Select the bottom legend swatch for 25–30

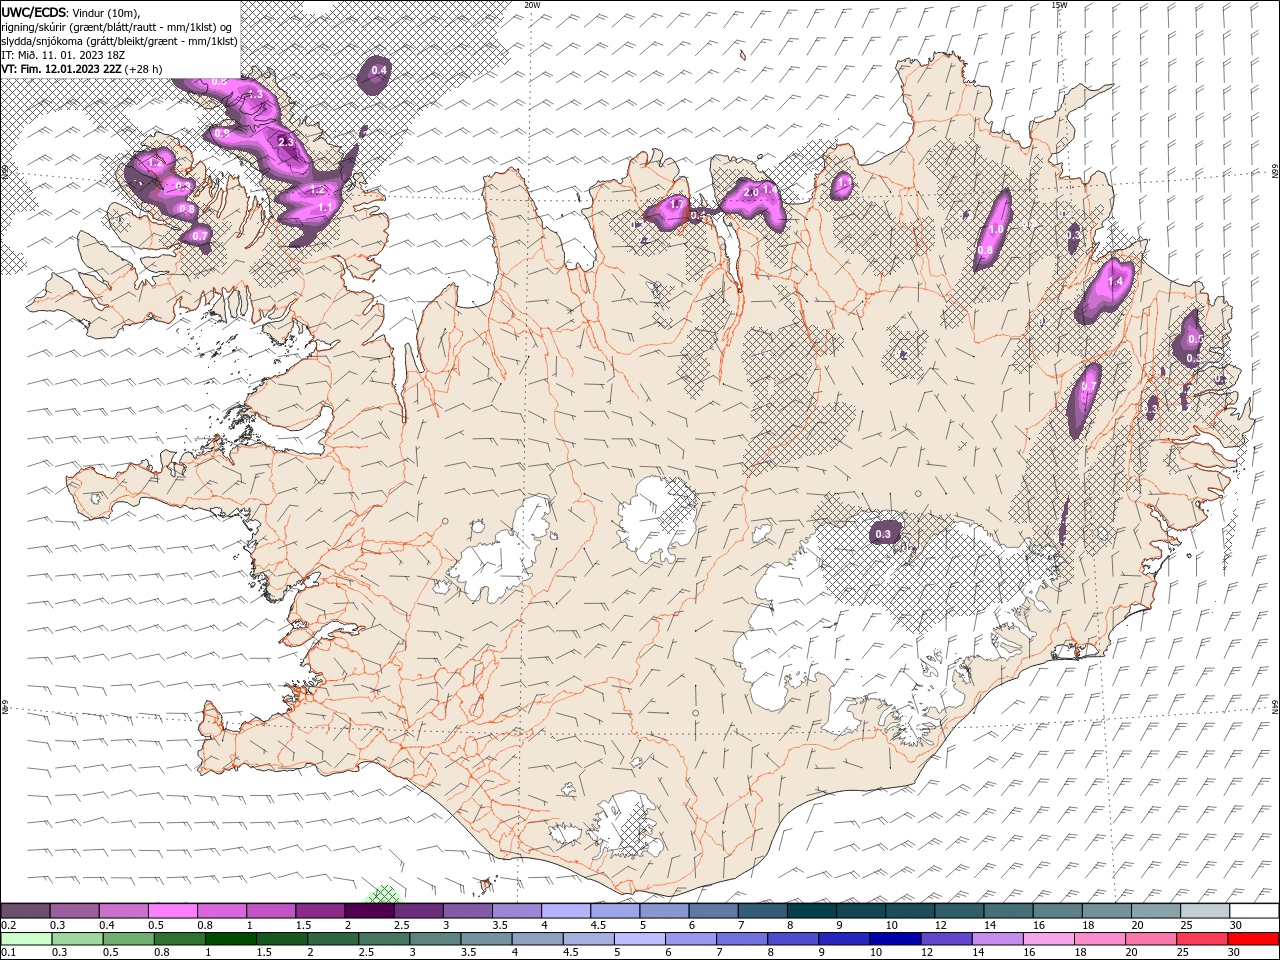[x=1200, y=939]
